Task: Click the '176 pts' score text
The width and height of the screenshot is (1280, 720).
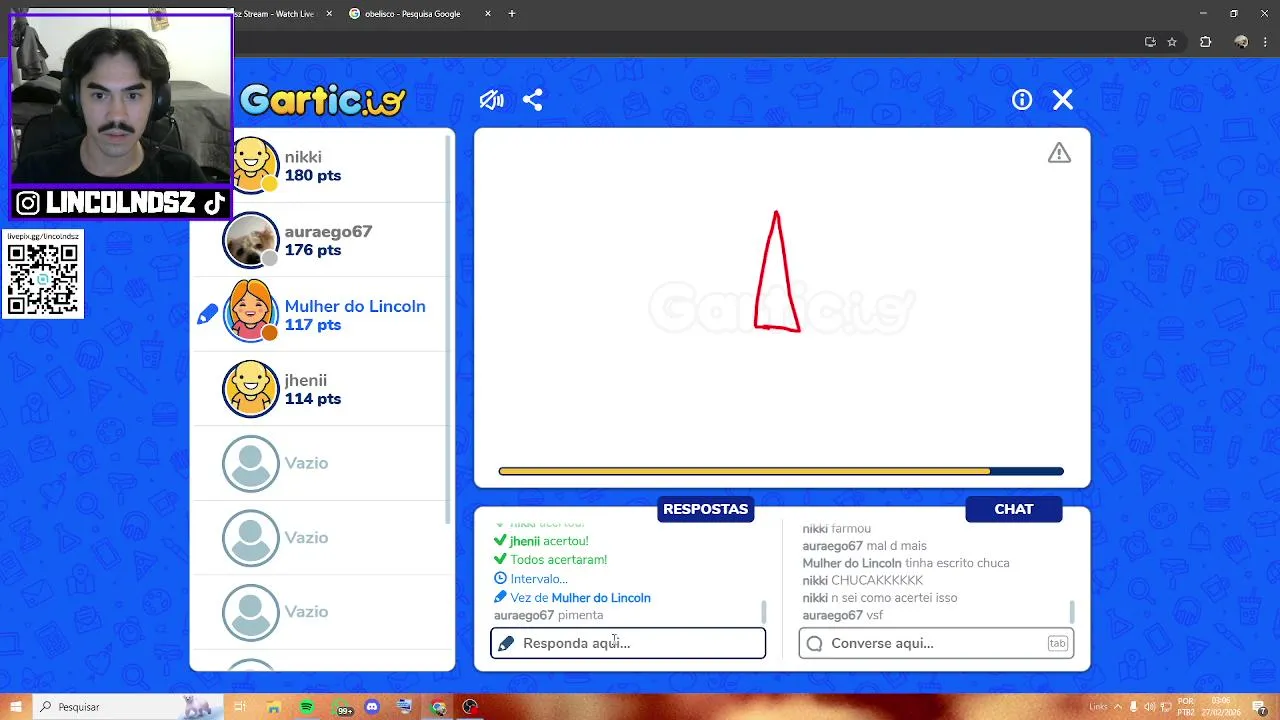Action: pos(313,250)
